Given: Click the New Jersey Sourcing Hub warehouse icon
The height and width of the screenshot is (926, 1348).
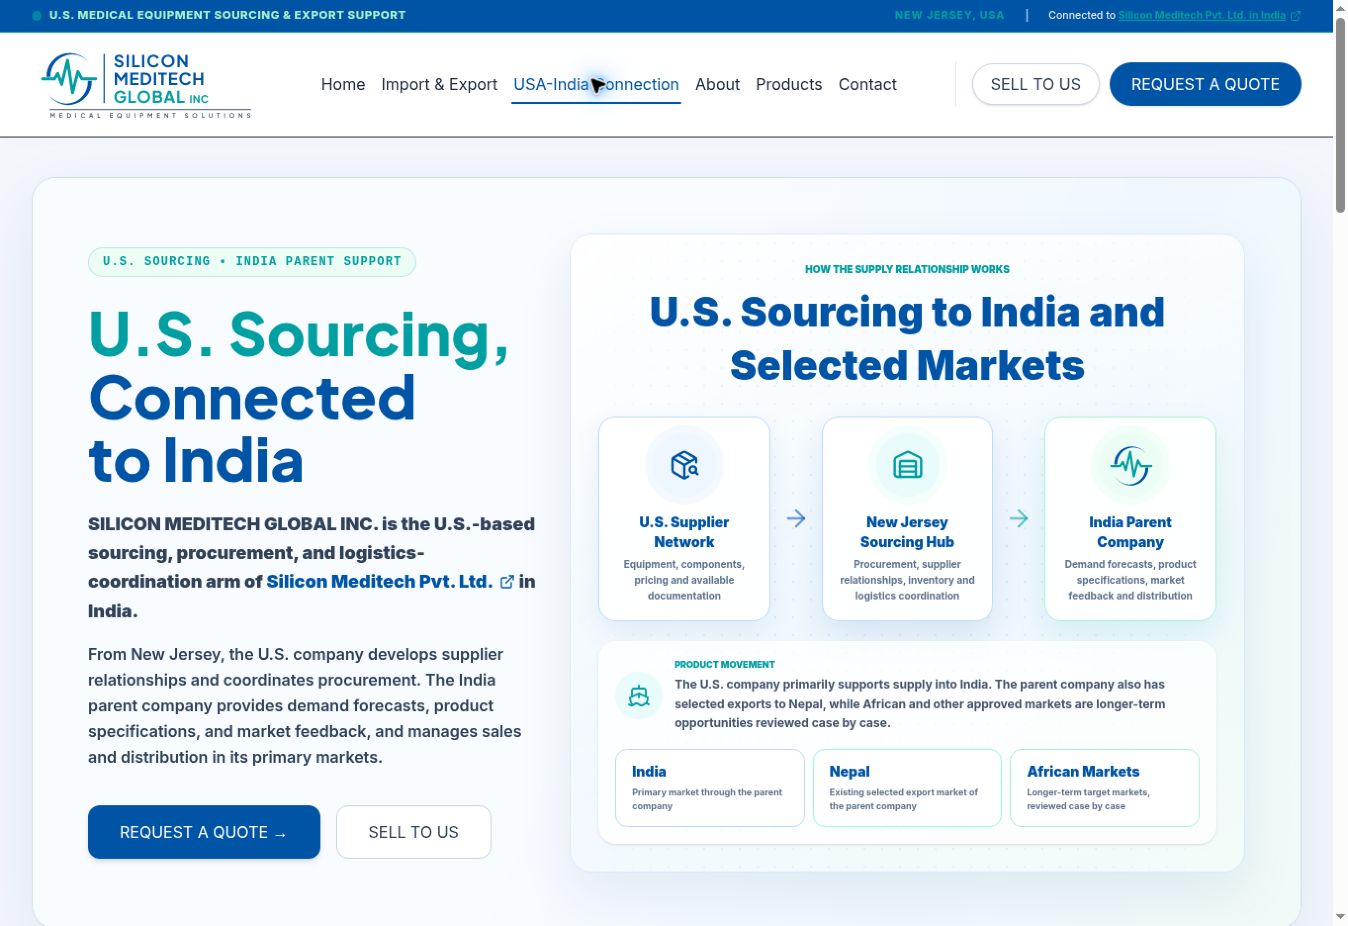Looking at the screenshot, I should [907, 465].
